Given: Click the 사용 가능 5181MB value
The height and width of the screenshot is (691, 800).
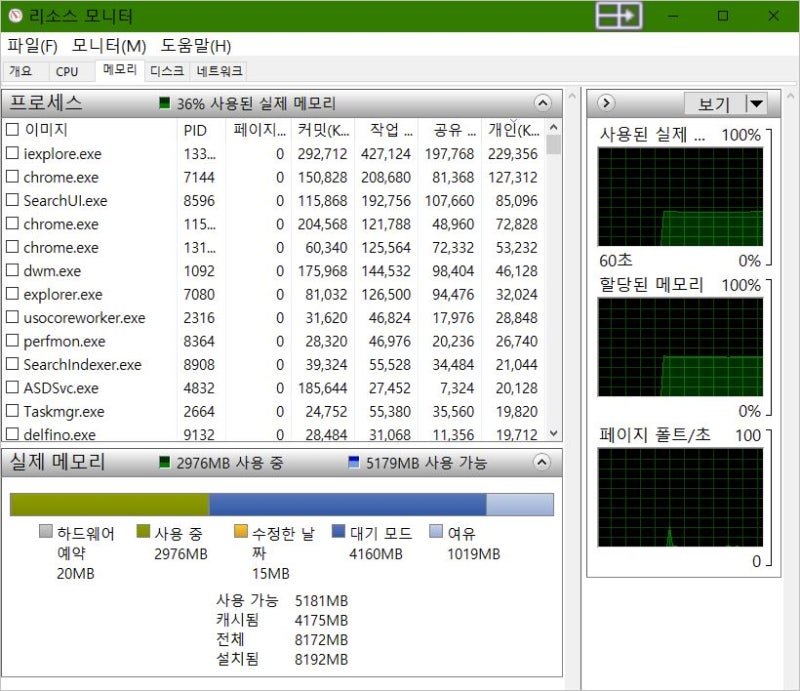Looking at the screenshot, I should click(x=321, y=601).
